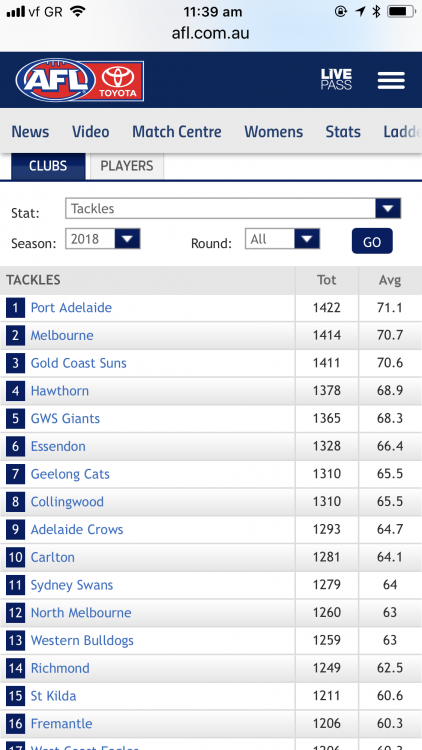Viewport: 422px width, 750px height.
Task: Tap the rank 10 badge for Carlton
Action: coord(15,557)
